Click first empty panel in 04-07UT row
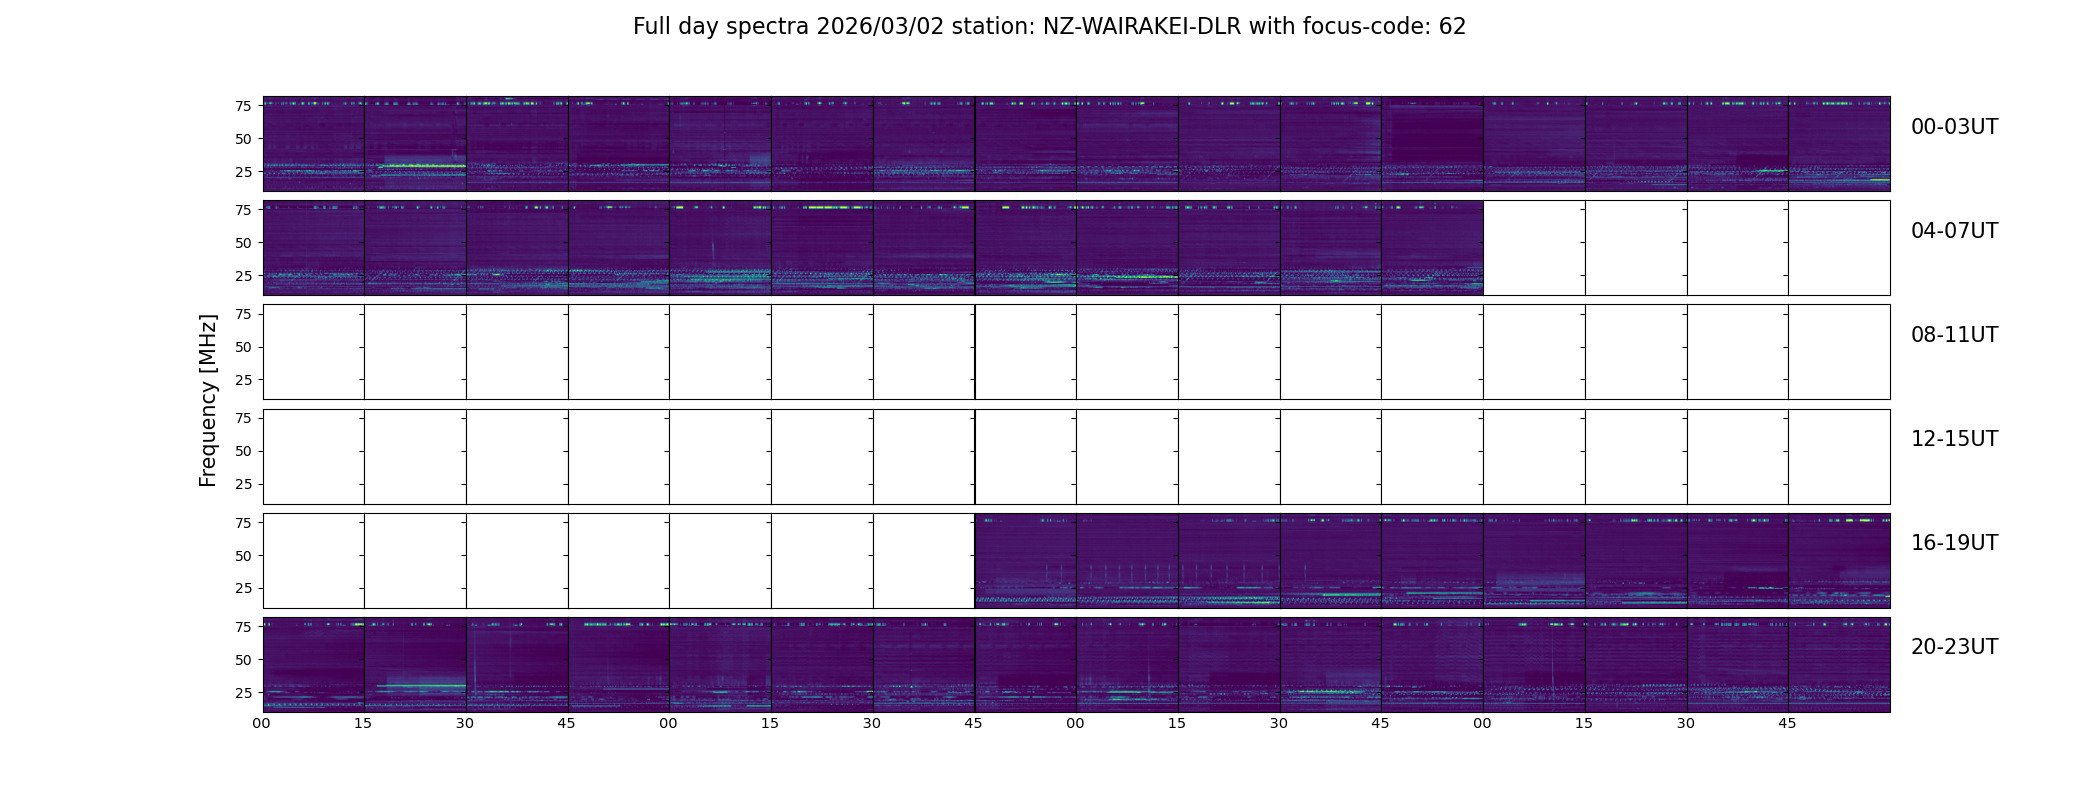This screenshot has height=800, width=2100. [x=1534, y=248]
